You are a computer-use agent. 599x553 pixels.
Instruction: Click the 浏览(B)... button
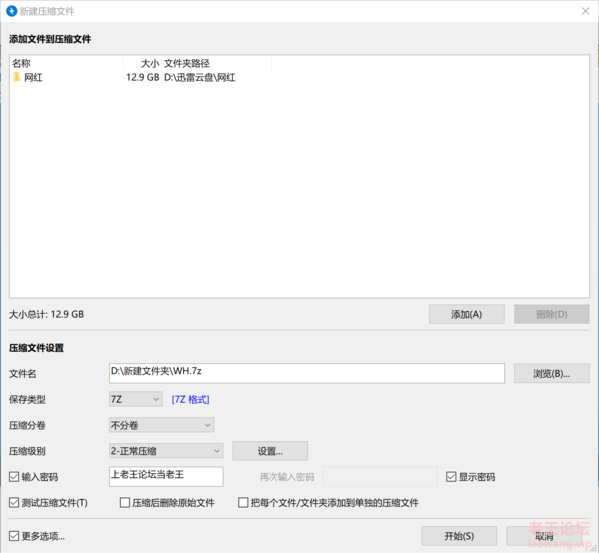[x=552, y=374]
